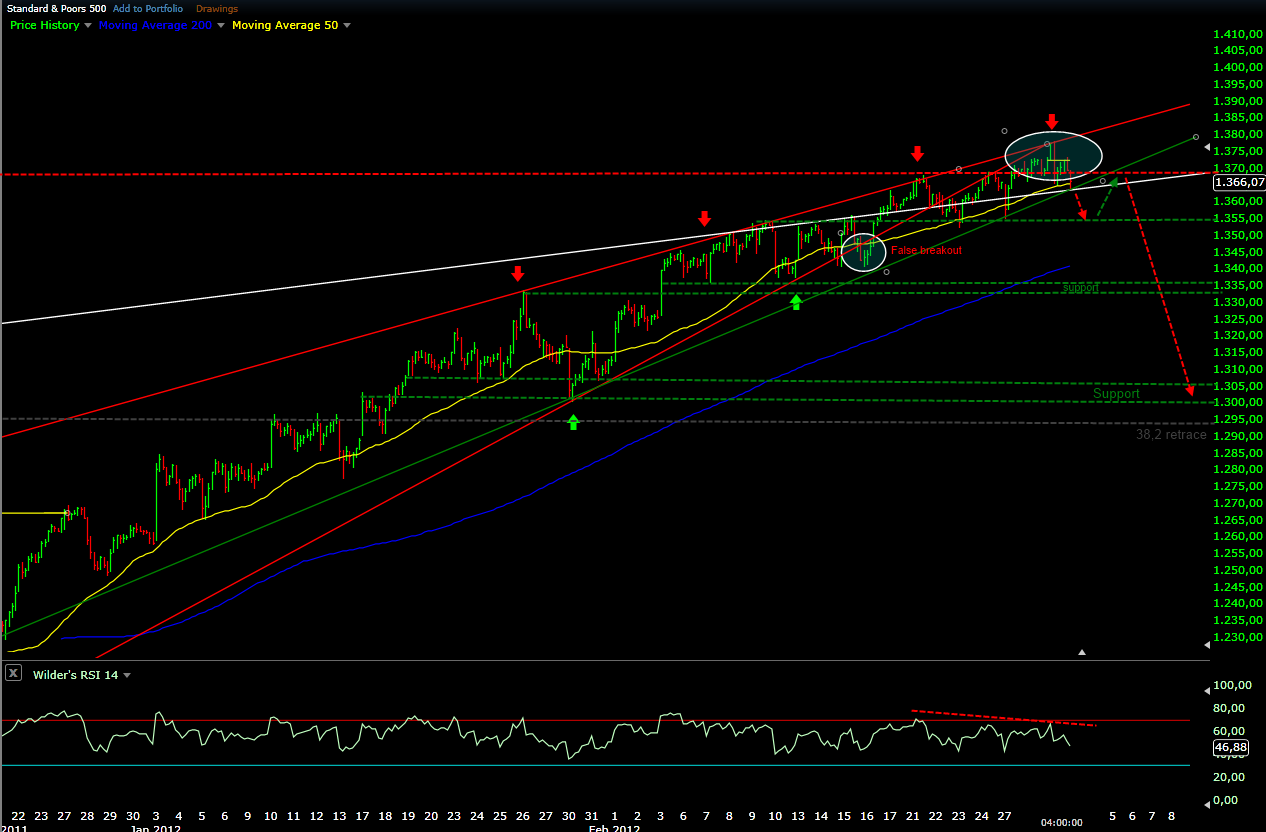
Task: Click the Add to Portfolio link
Action: 147,8
